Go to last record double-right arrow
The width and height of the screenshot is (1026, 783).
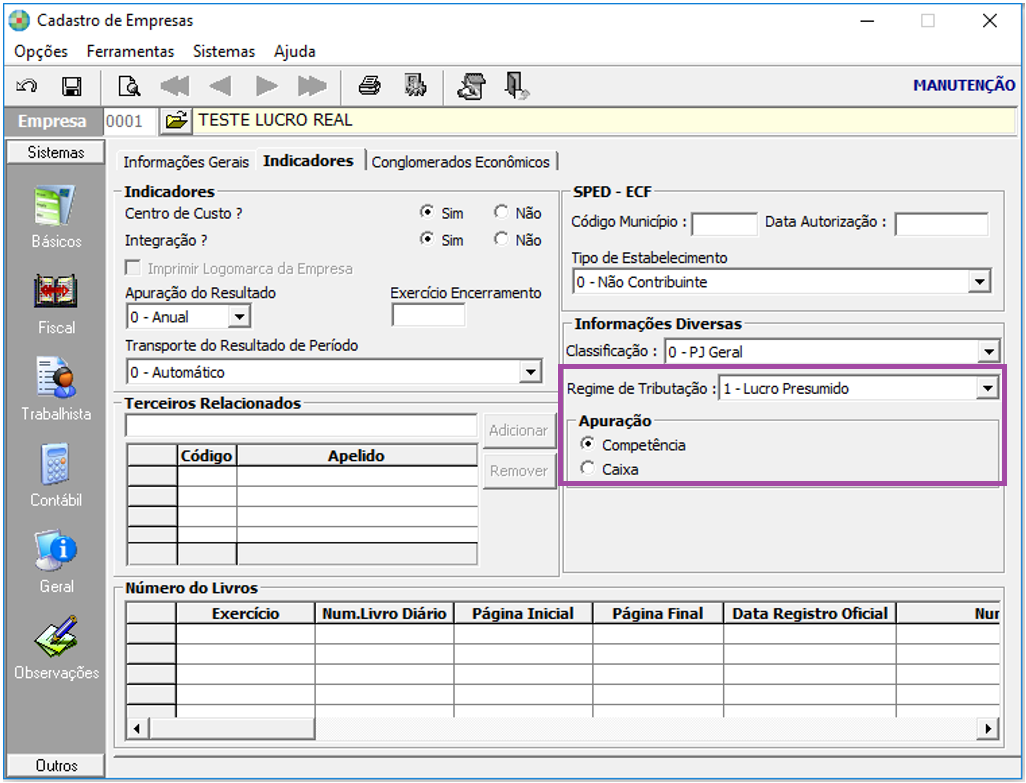312,86
